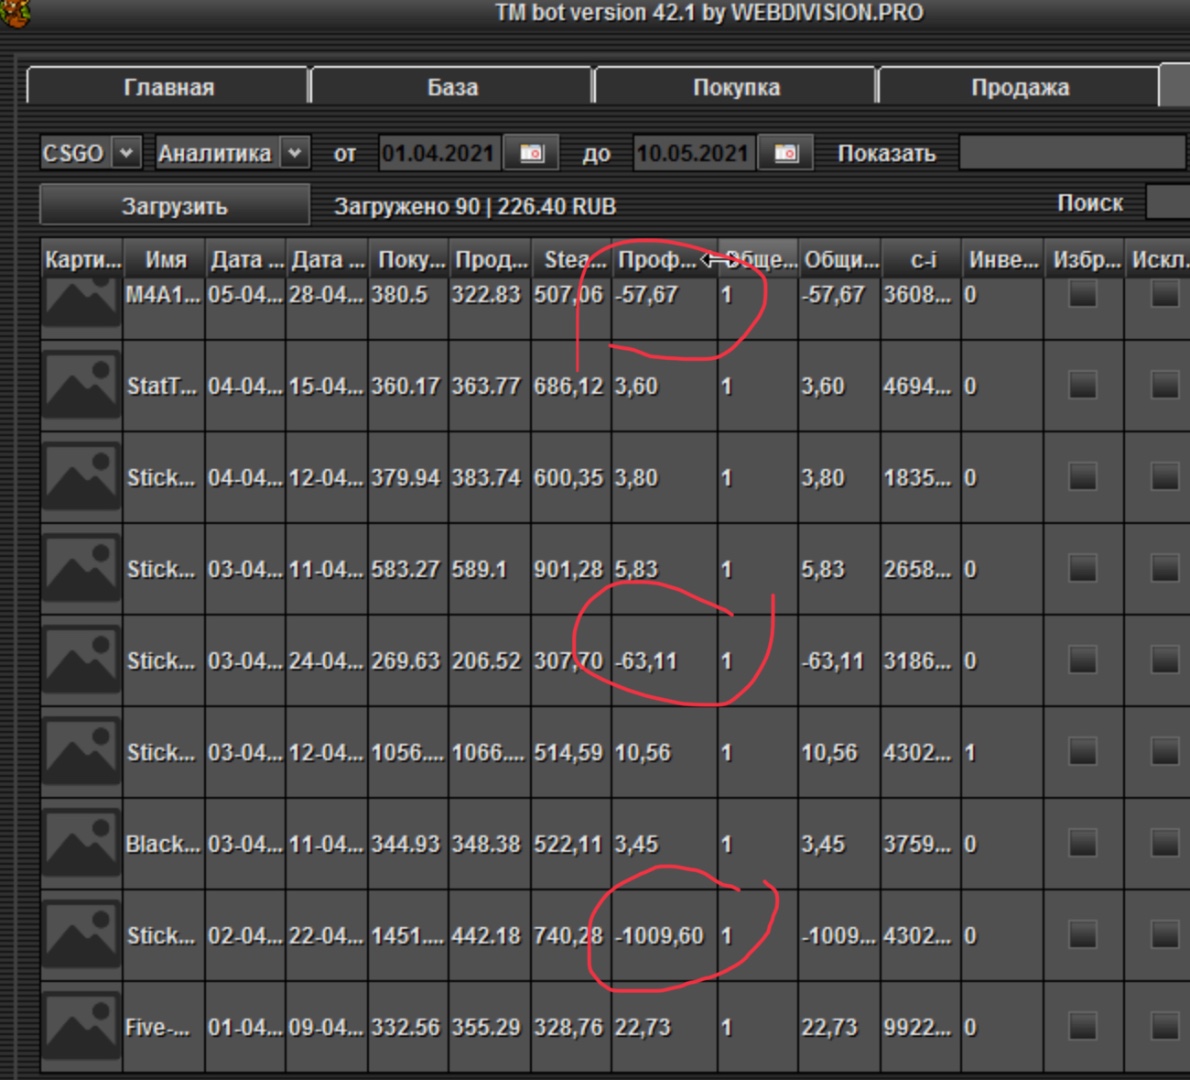This screenshot has height=1080, width=1190.
Task: Switch to the Покупка tab
Action: 736,87
